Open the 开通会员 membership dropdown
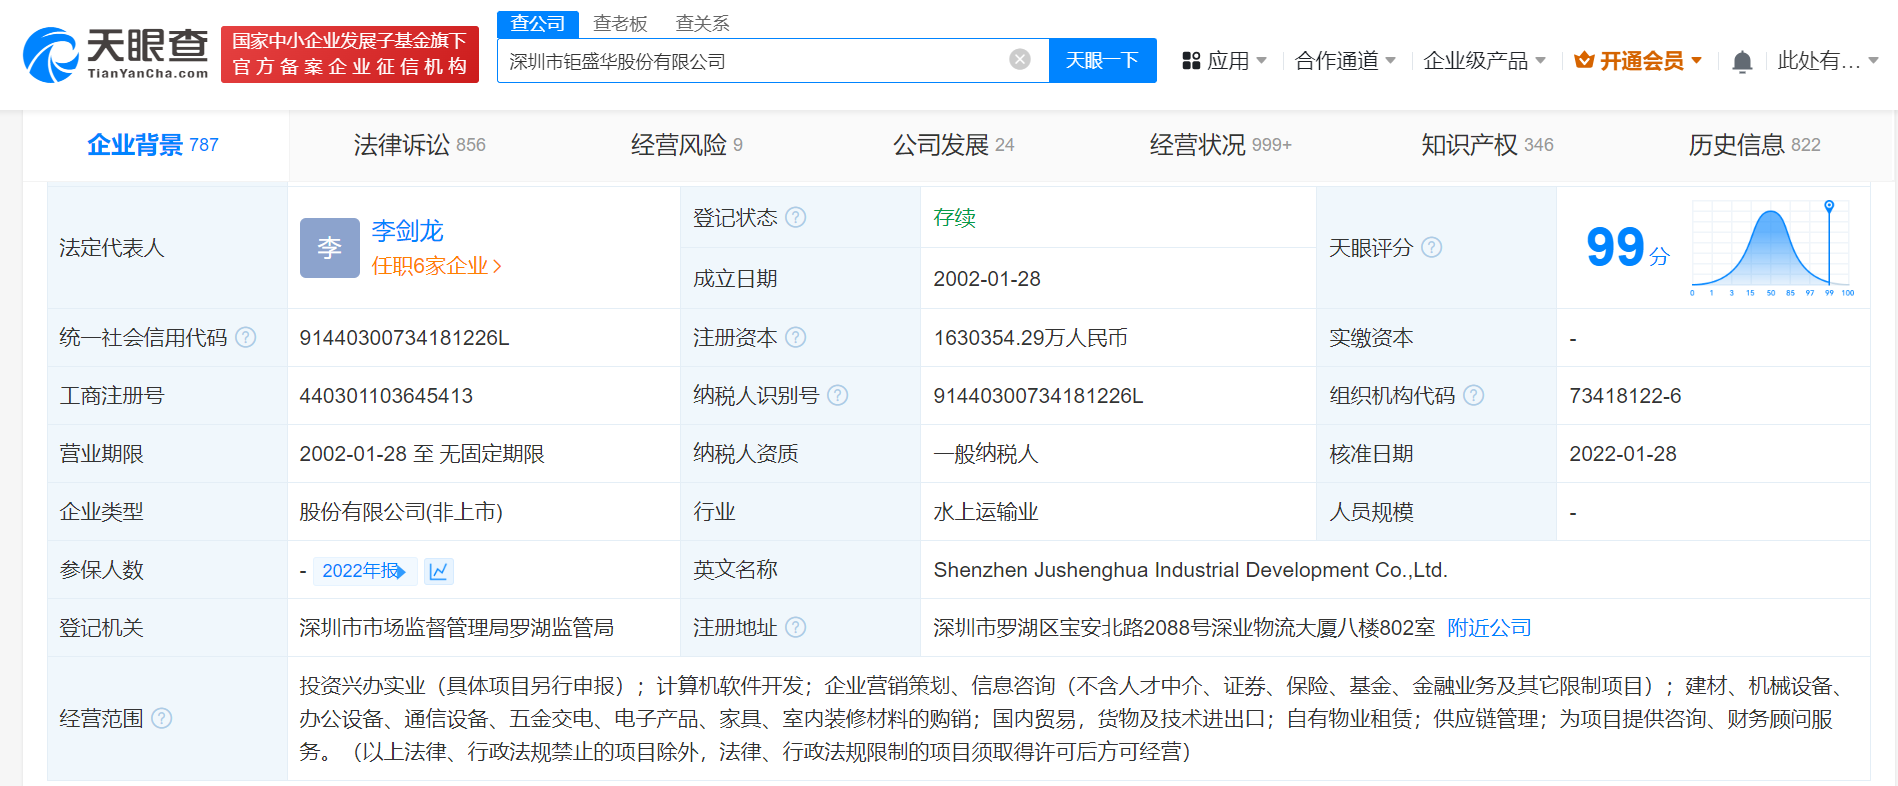 [x=1638, y=61]
